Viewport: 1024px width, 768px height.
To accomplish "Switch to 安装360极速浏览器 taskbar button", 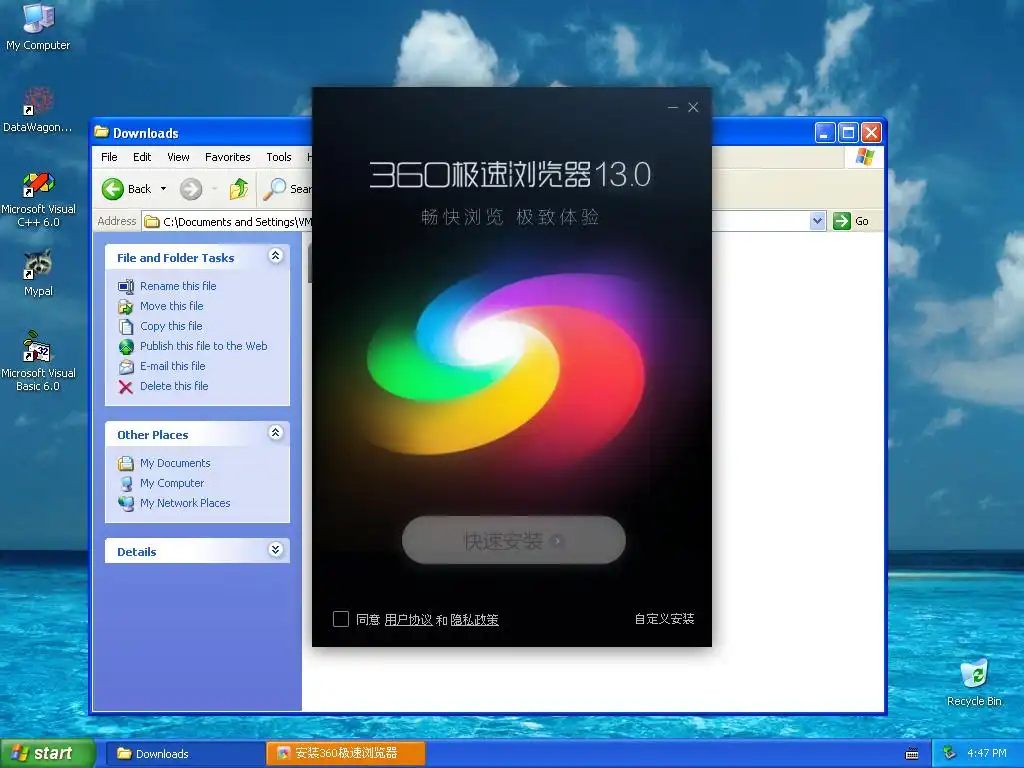I will [x=346, y=754].
